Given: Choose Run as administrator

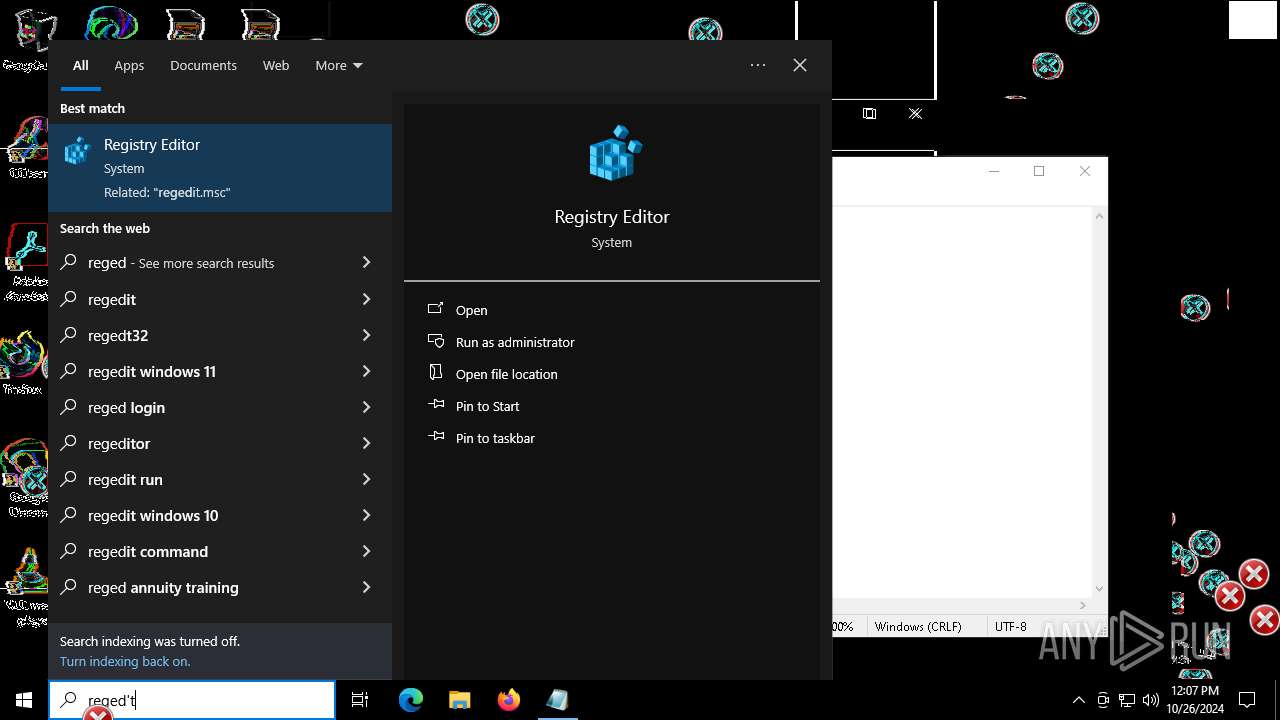Looking at the screenshot, I should pyautogui.click(x=515, y=342).
